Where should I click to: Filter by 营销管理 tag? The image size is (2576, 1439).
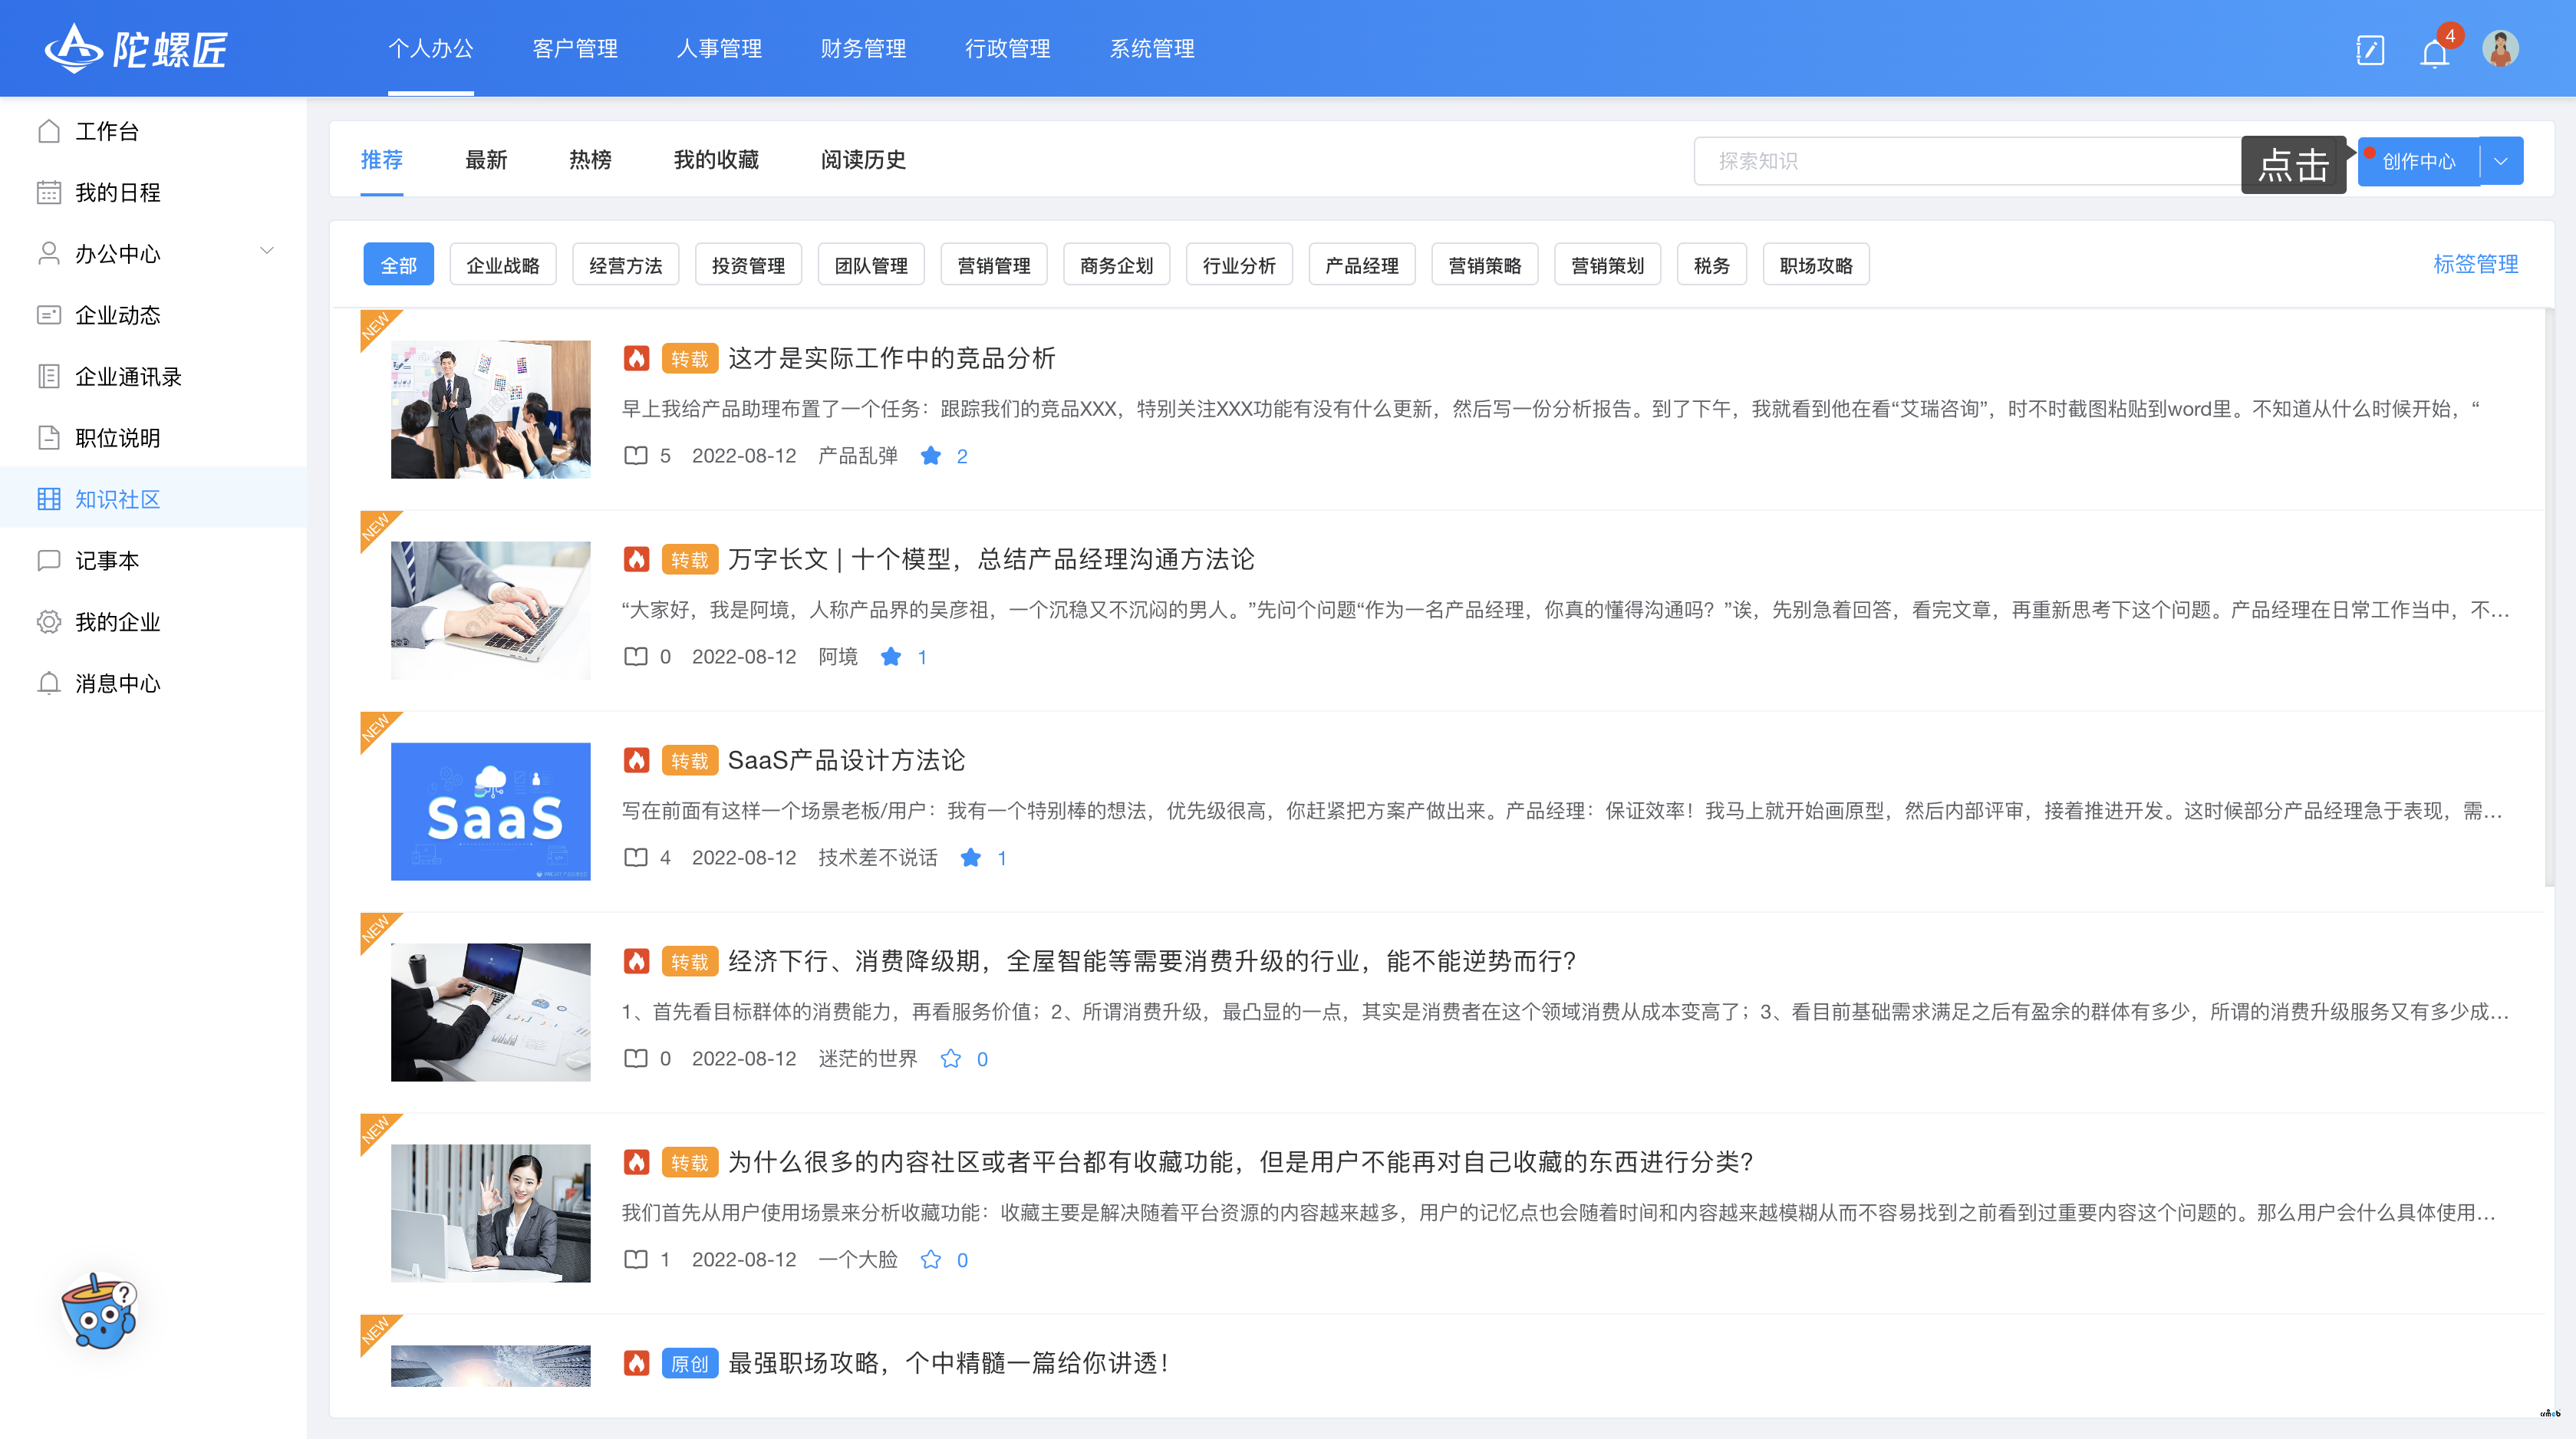click(994, 264)
